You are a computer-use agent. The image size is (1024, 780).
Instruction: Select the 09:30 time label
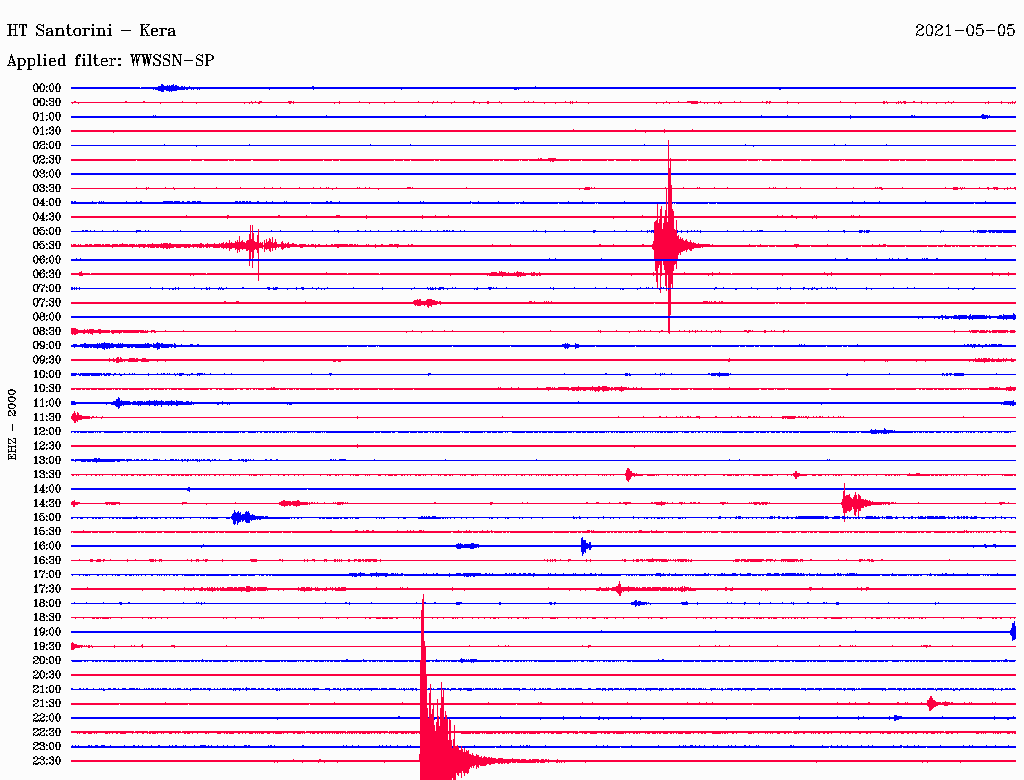pyautogui.click(x=47, y=360)
